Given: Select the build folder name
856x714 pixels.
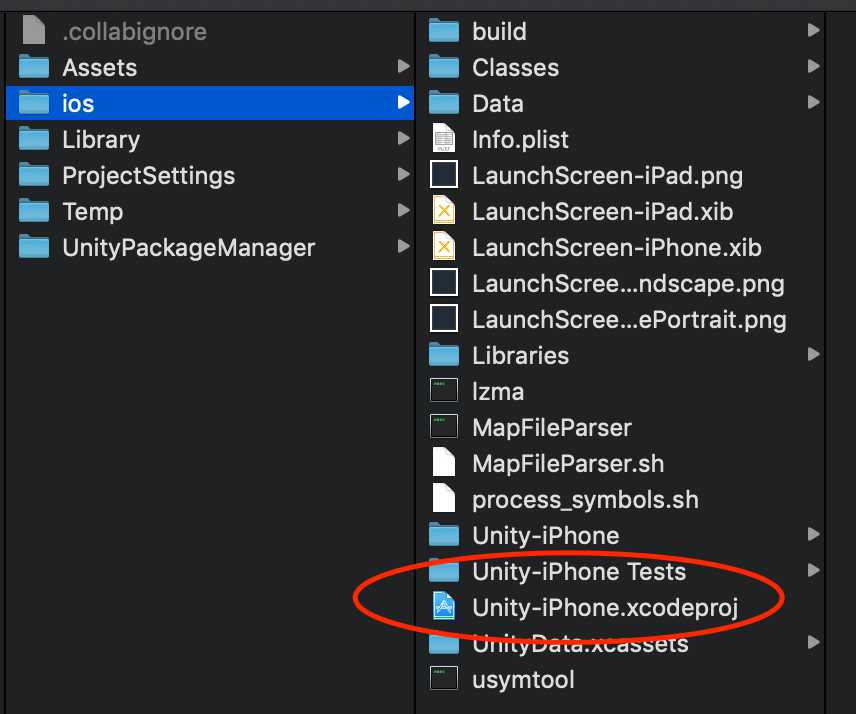Looking at the screenshot, I should click(500, 32).
